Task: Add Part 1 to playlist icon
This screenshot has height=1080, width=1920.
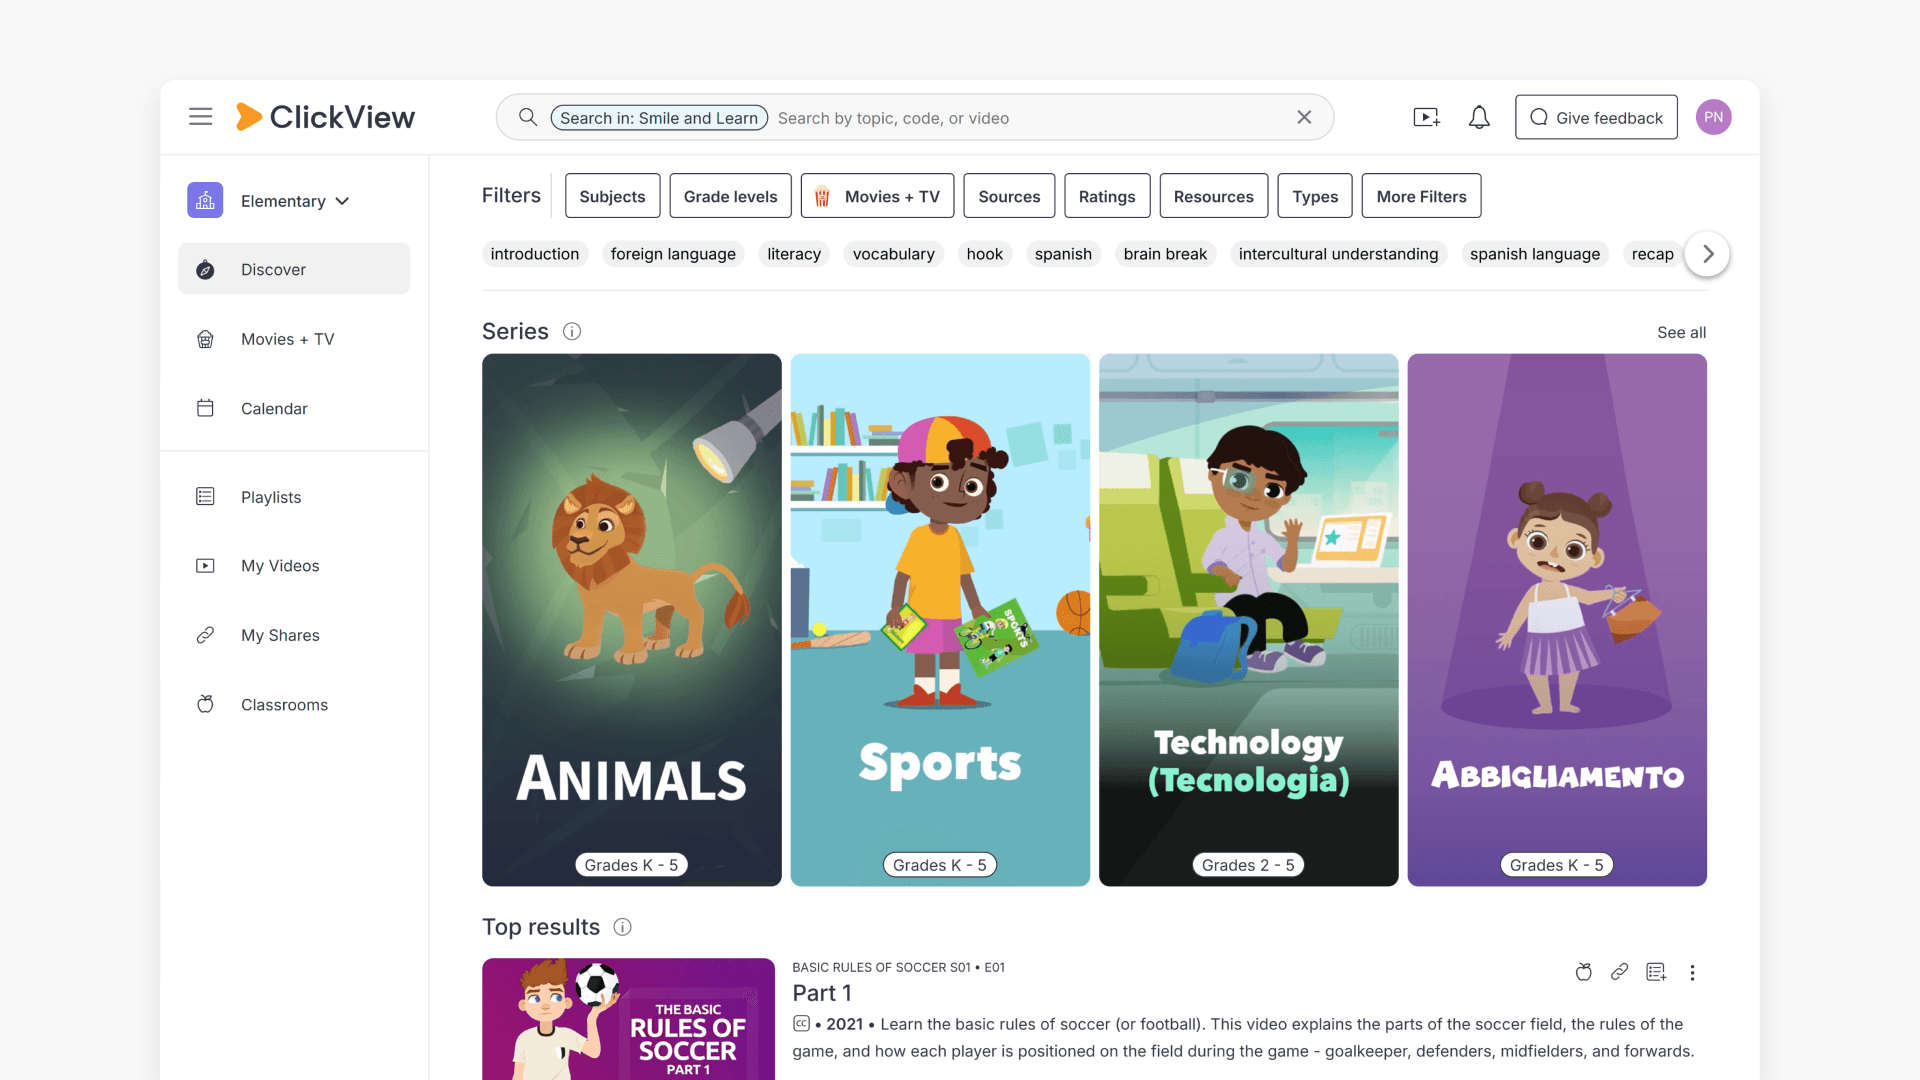Action: click(1656, 972)
